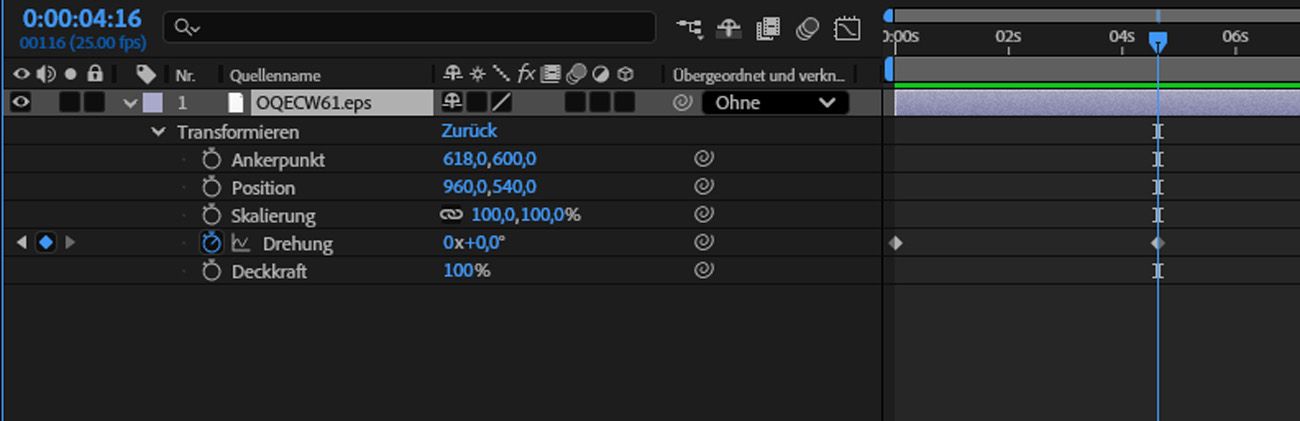Click inside the timeline search field
The width and height of the screenshot is (1300, 421).
coord(410,28)
